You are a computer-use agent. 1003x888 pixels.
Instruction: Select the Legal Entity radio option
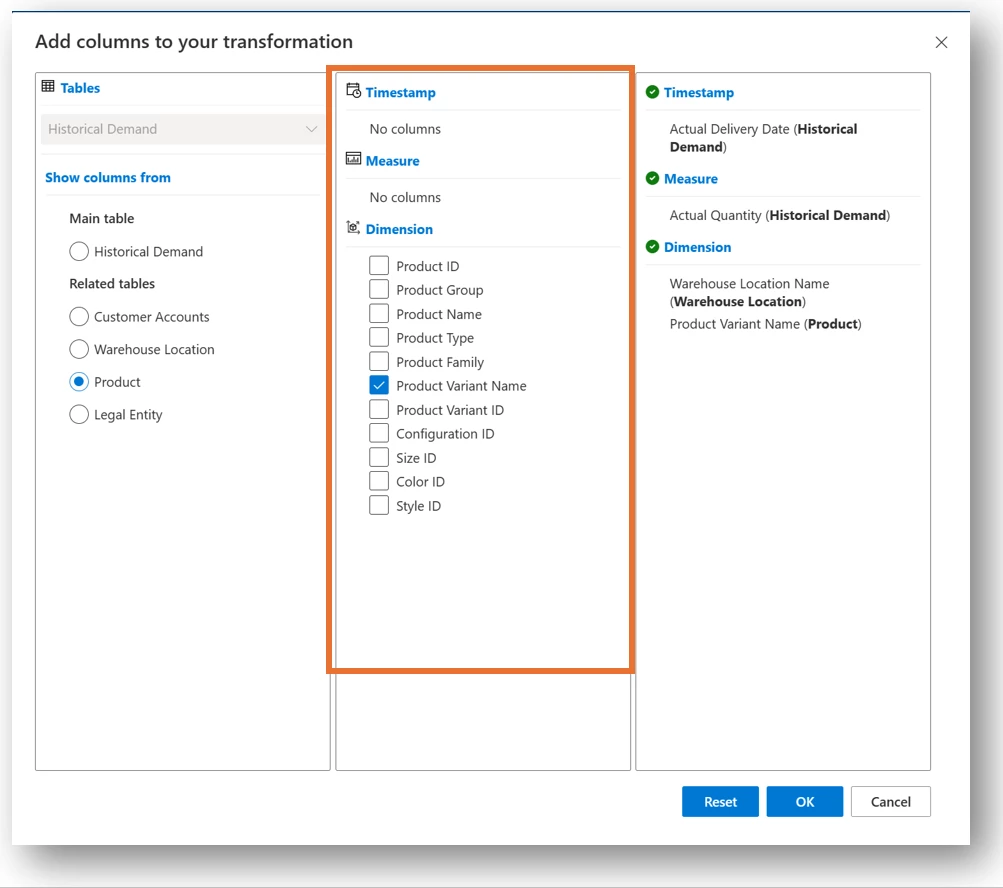click(79, 414)
